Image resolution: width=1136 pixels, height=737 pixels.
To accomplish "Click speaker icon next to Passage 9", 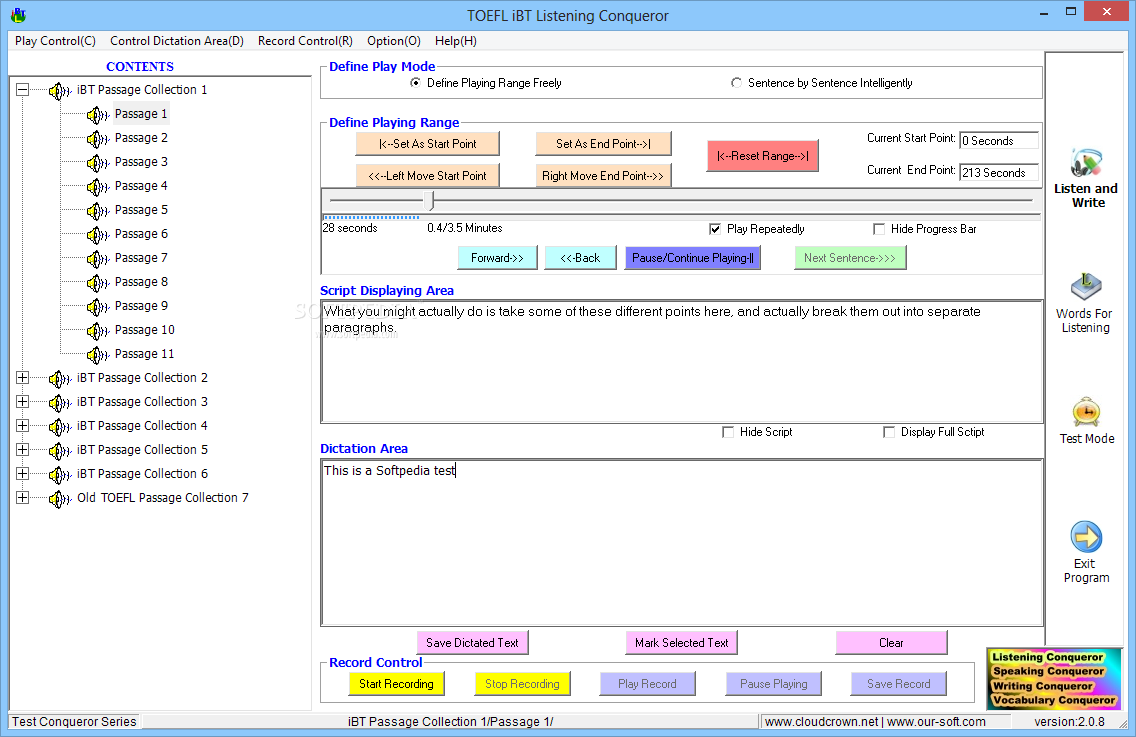I will pos(97,307).
